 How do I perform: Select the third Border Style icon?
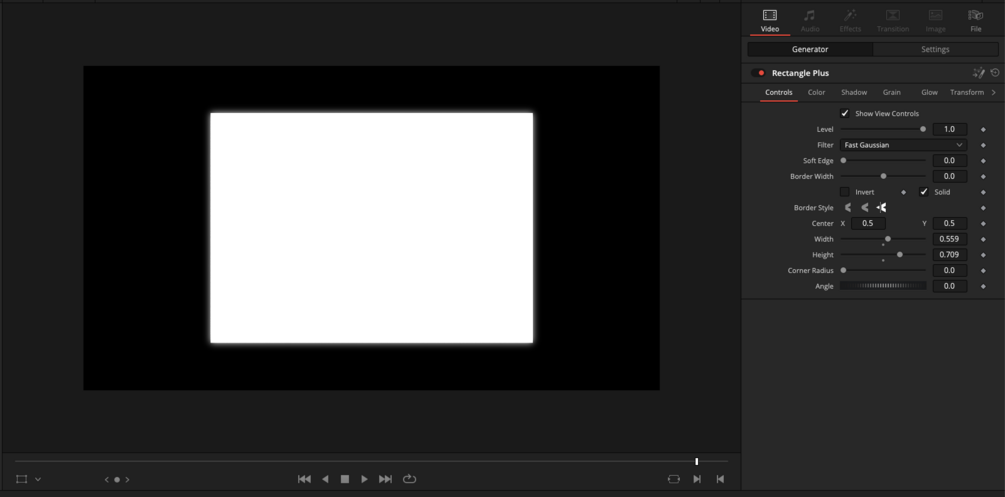(881, 208)
